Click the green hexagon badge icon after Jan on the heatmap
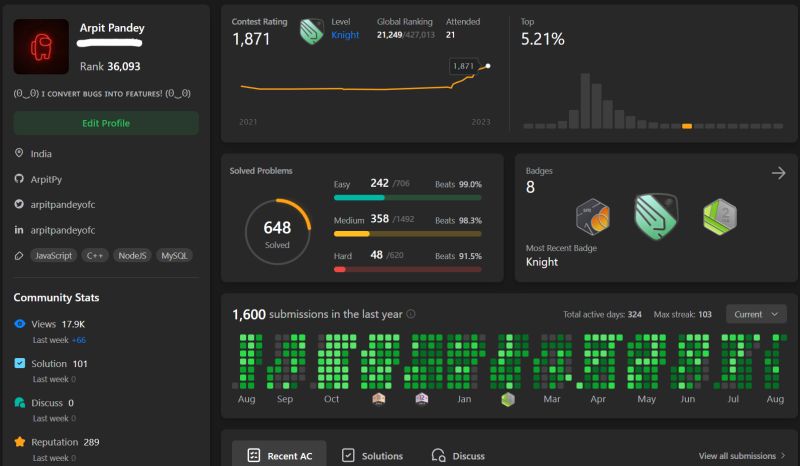Viewport: 800px width, 466px height. 508,399
